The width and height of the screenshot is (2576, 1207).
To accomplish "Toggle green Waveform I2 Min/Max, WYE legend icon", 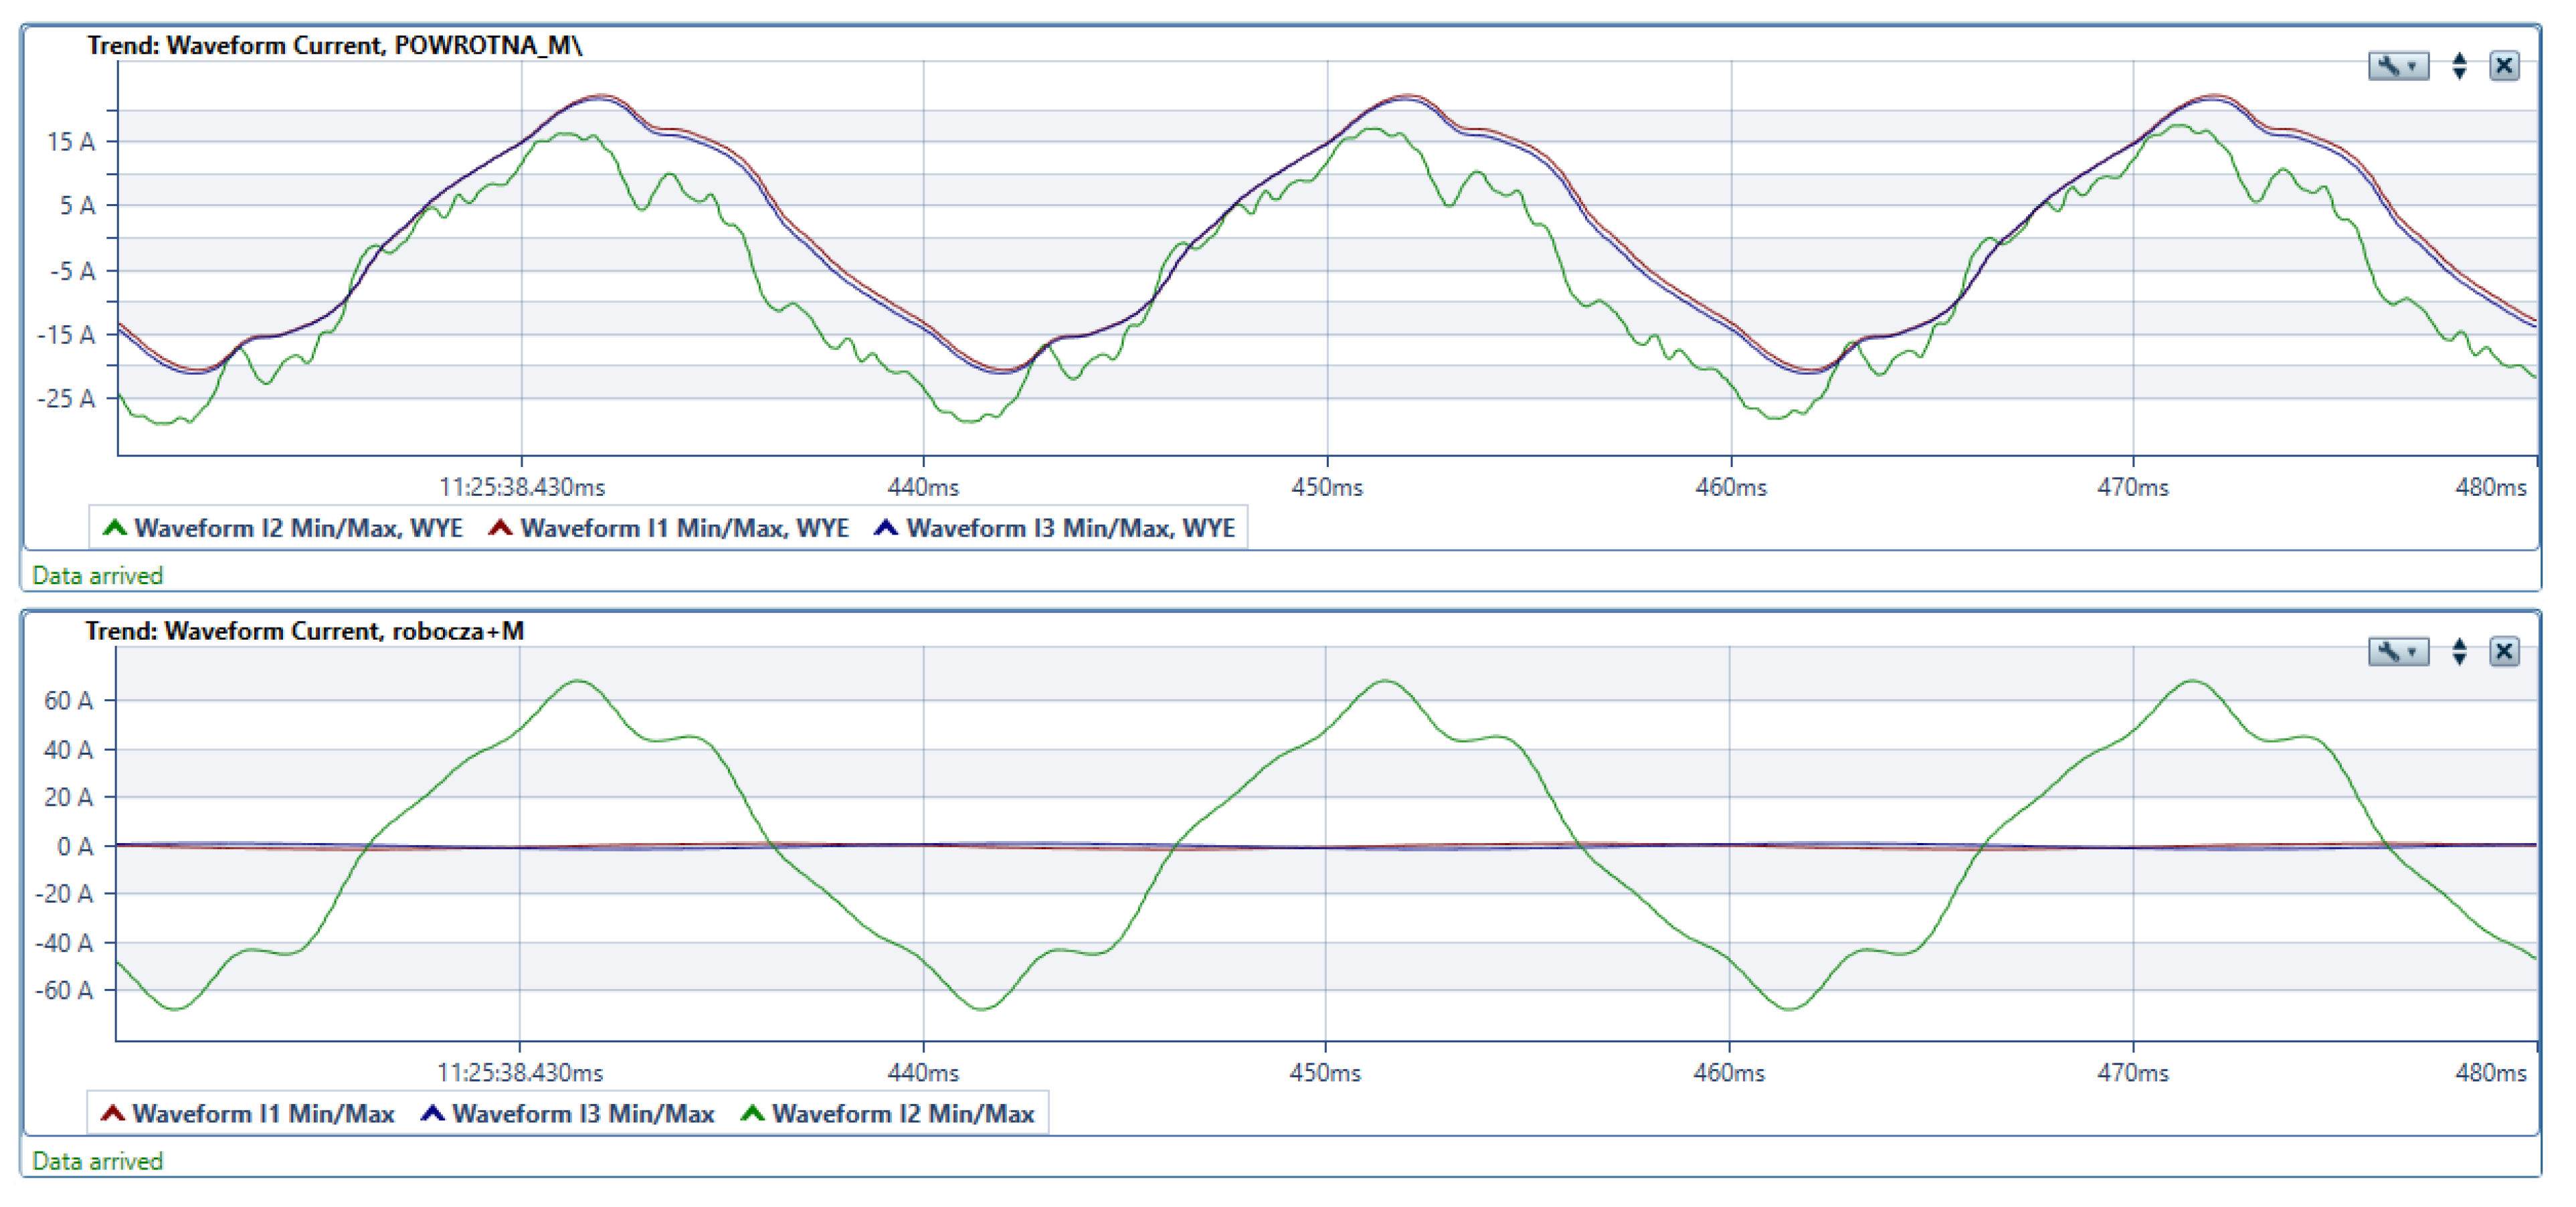I will [115, 528].
